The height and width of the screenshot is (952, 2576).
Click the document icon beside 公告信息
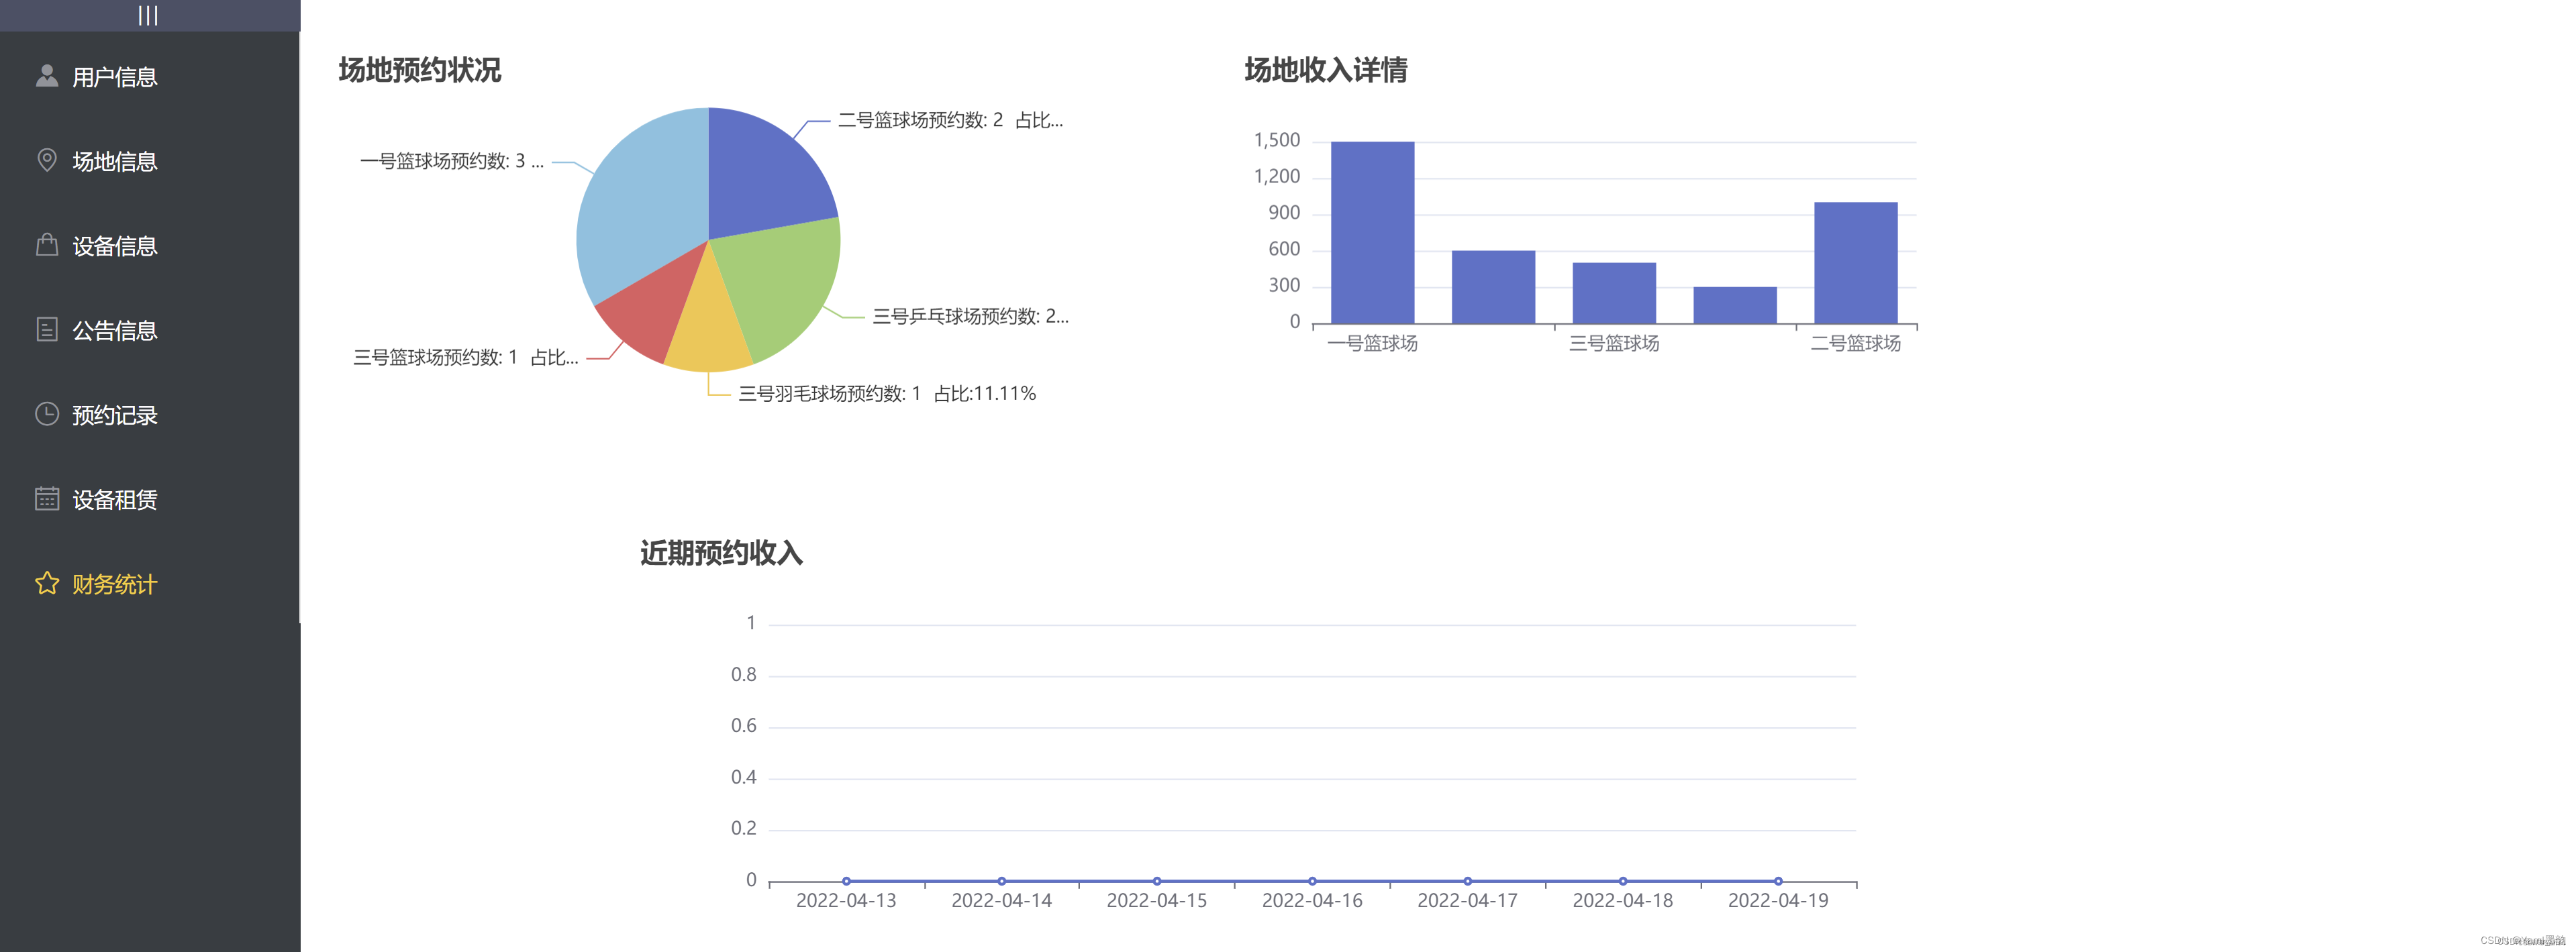[x=46, y=329]
